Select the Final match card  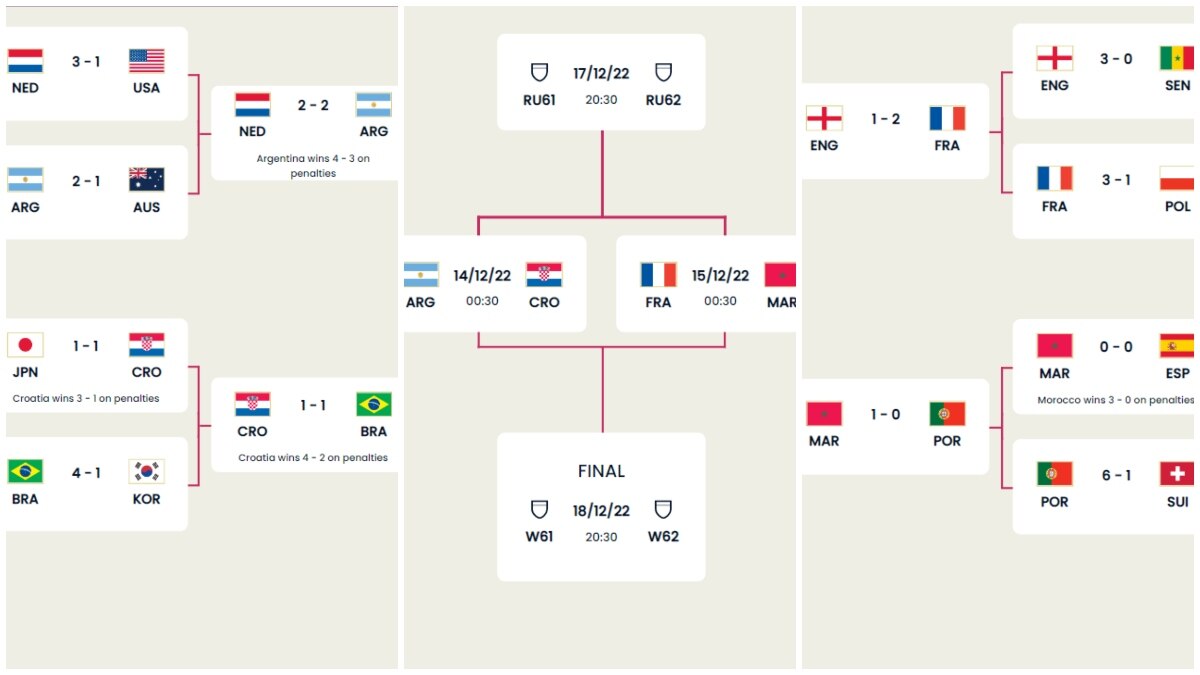coord(601,506)
